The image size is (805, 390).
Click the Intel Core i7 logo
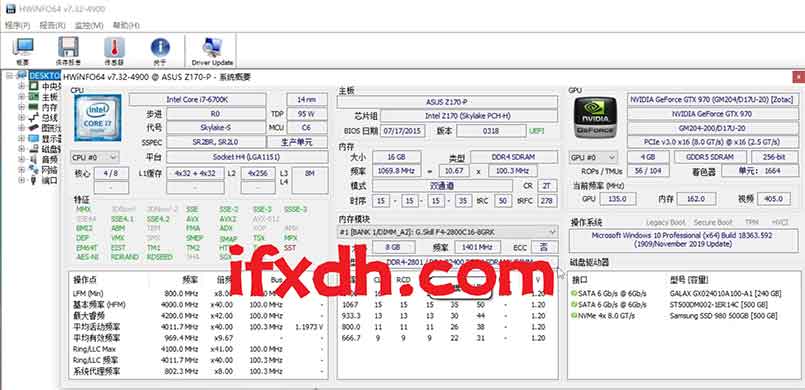98,118
